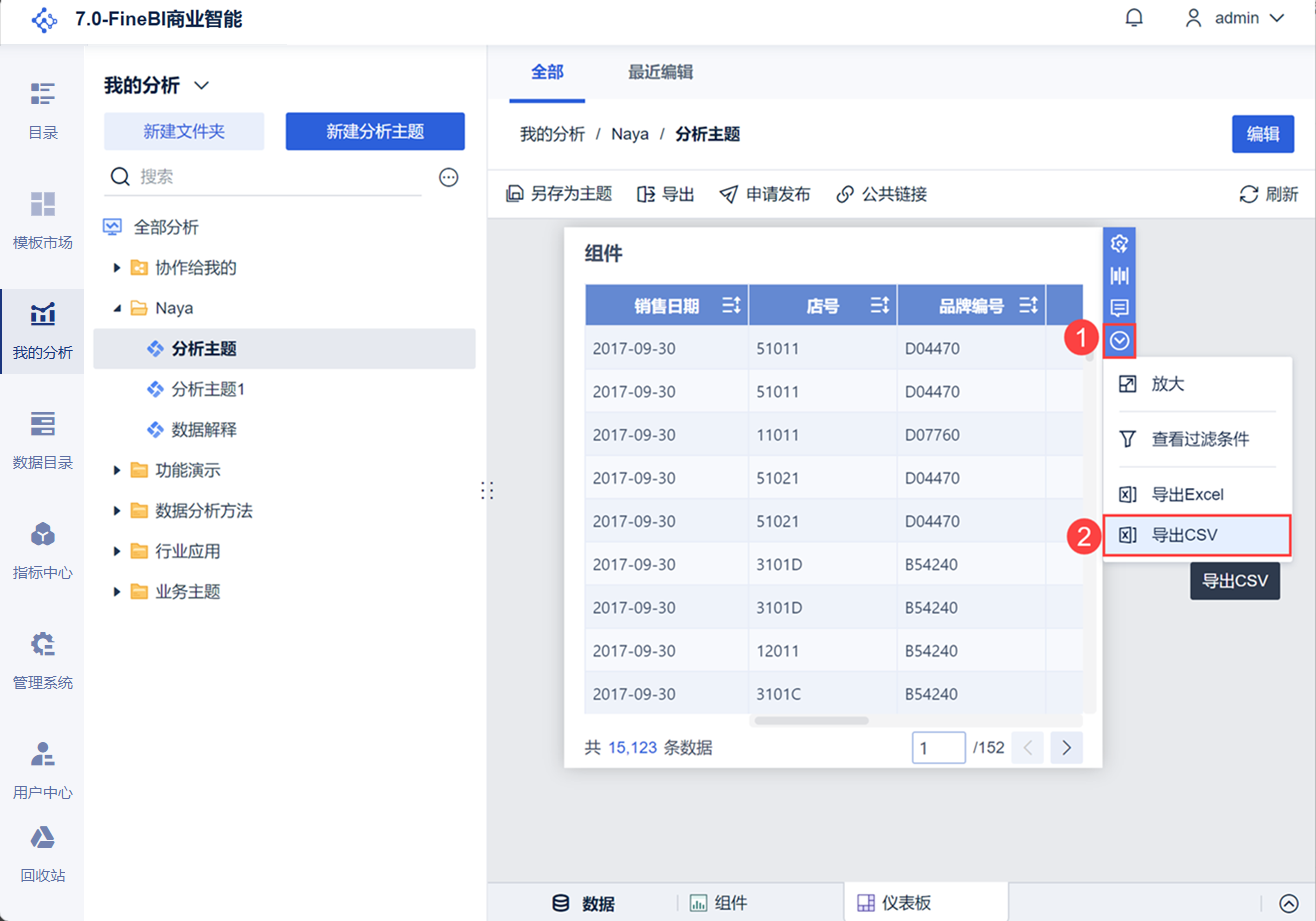Switch to the 全部 tab
Screen dimensions: 1316x921
(547, 72)
